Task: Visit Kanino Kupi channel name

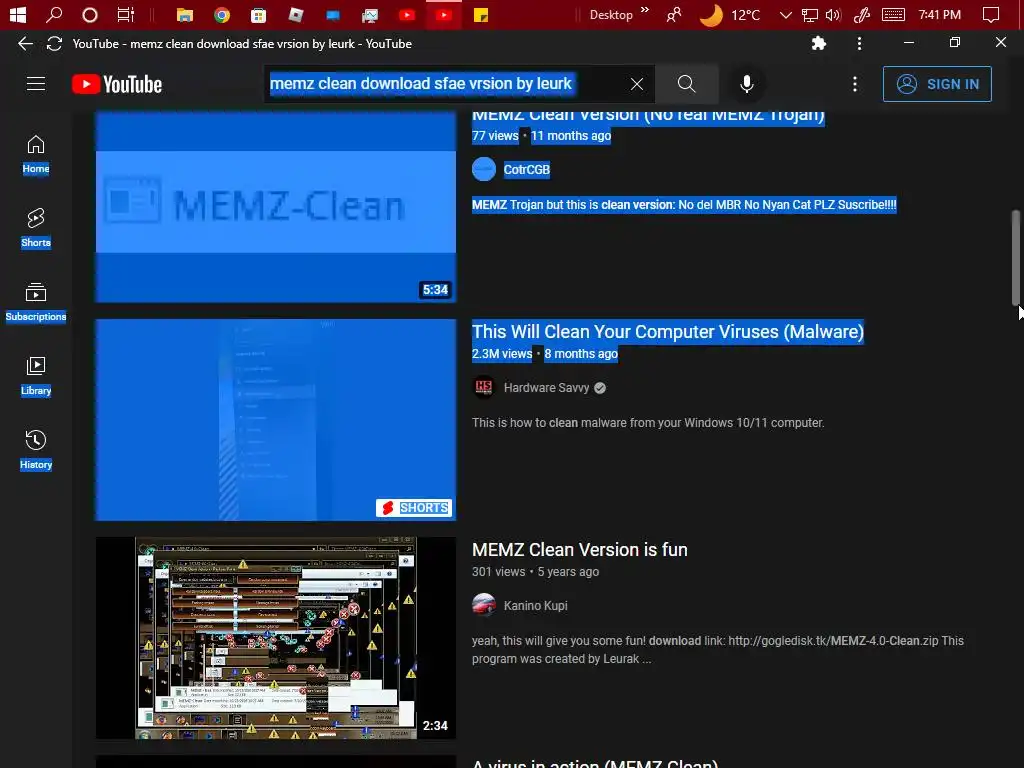Action: click(x=536, y=605)
